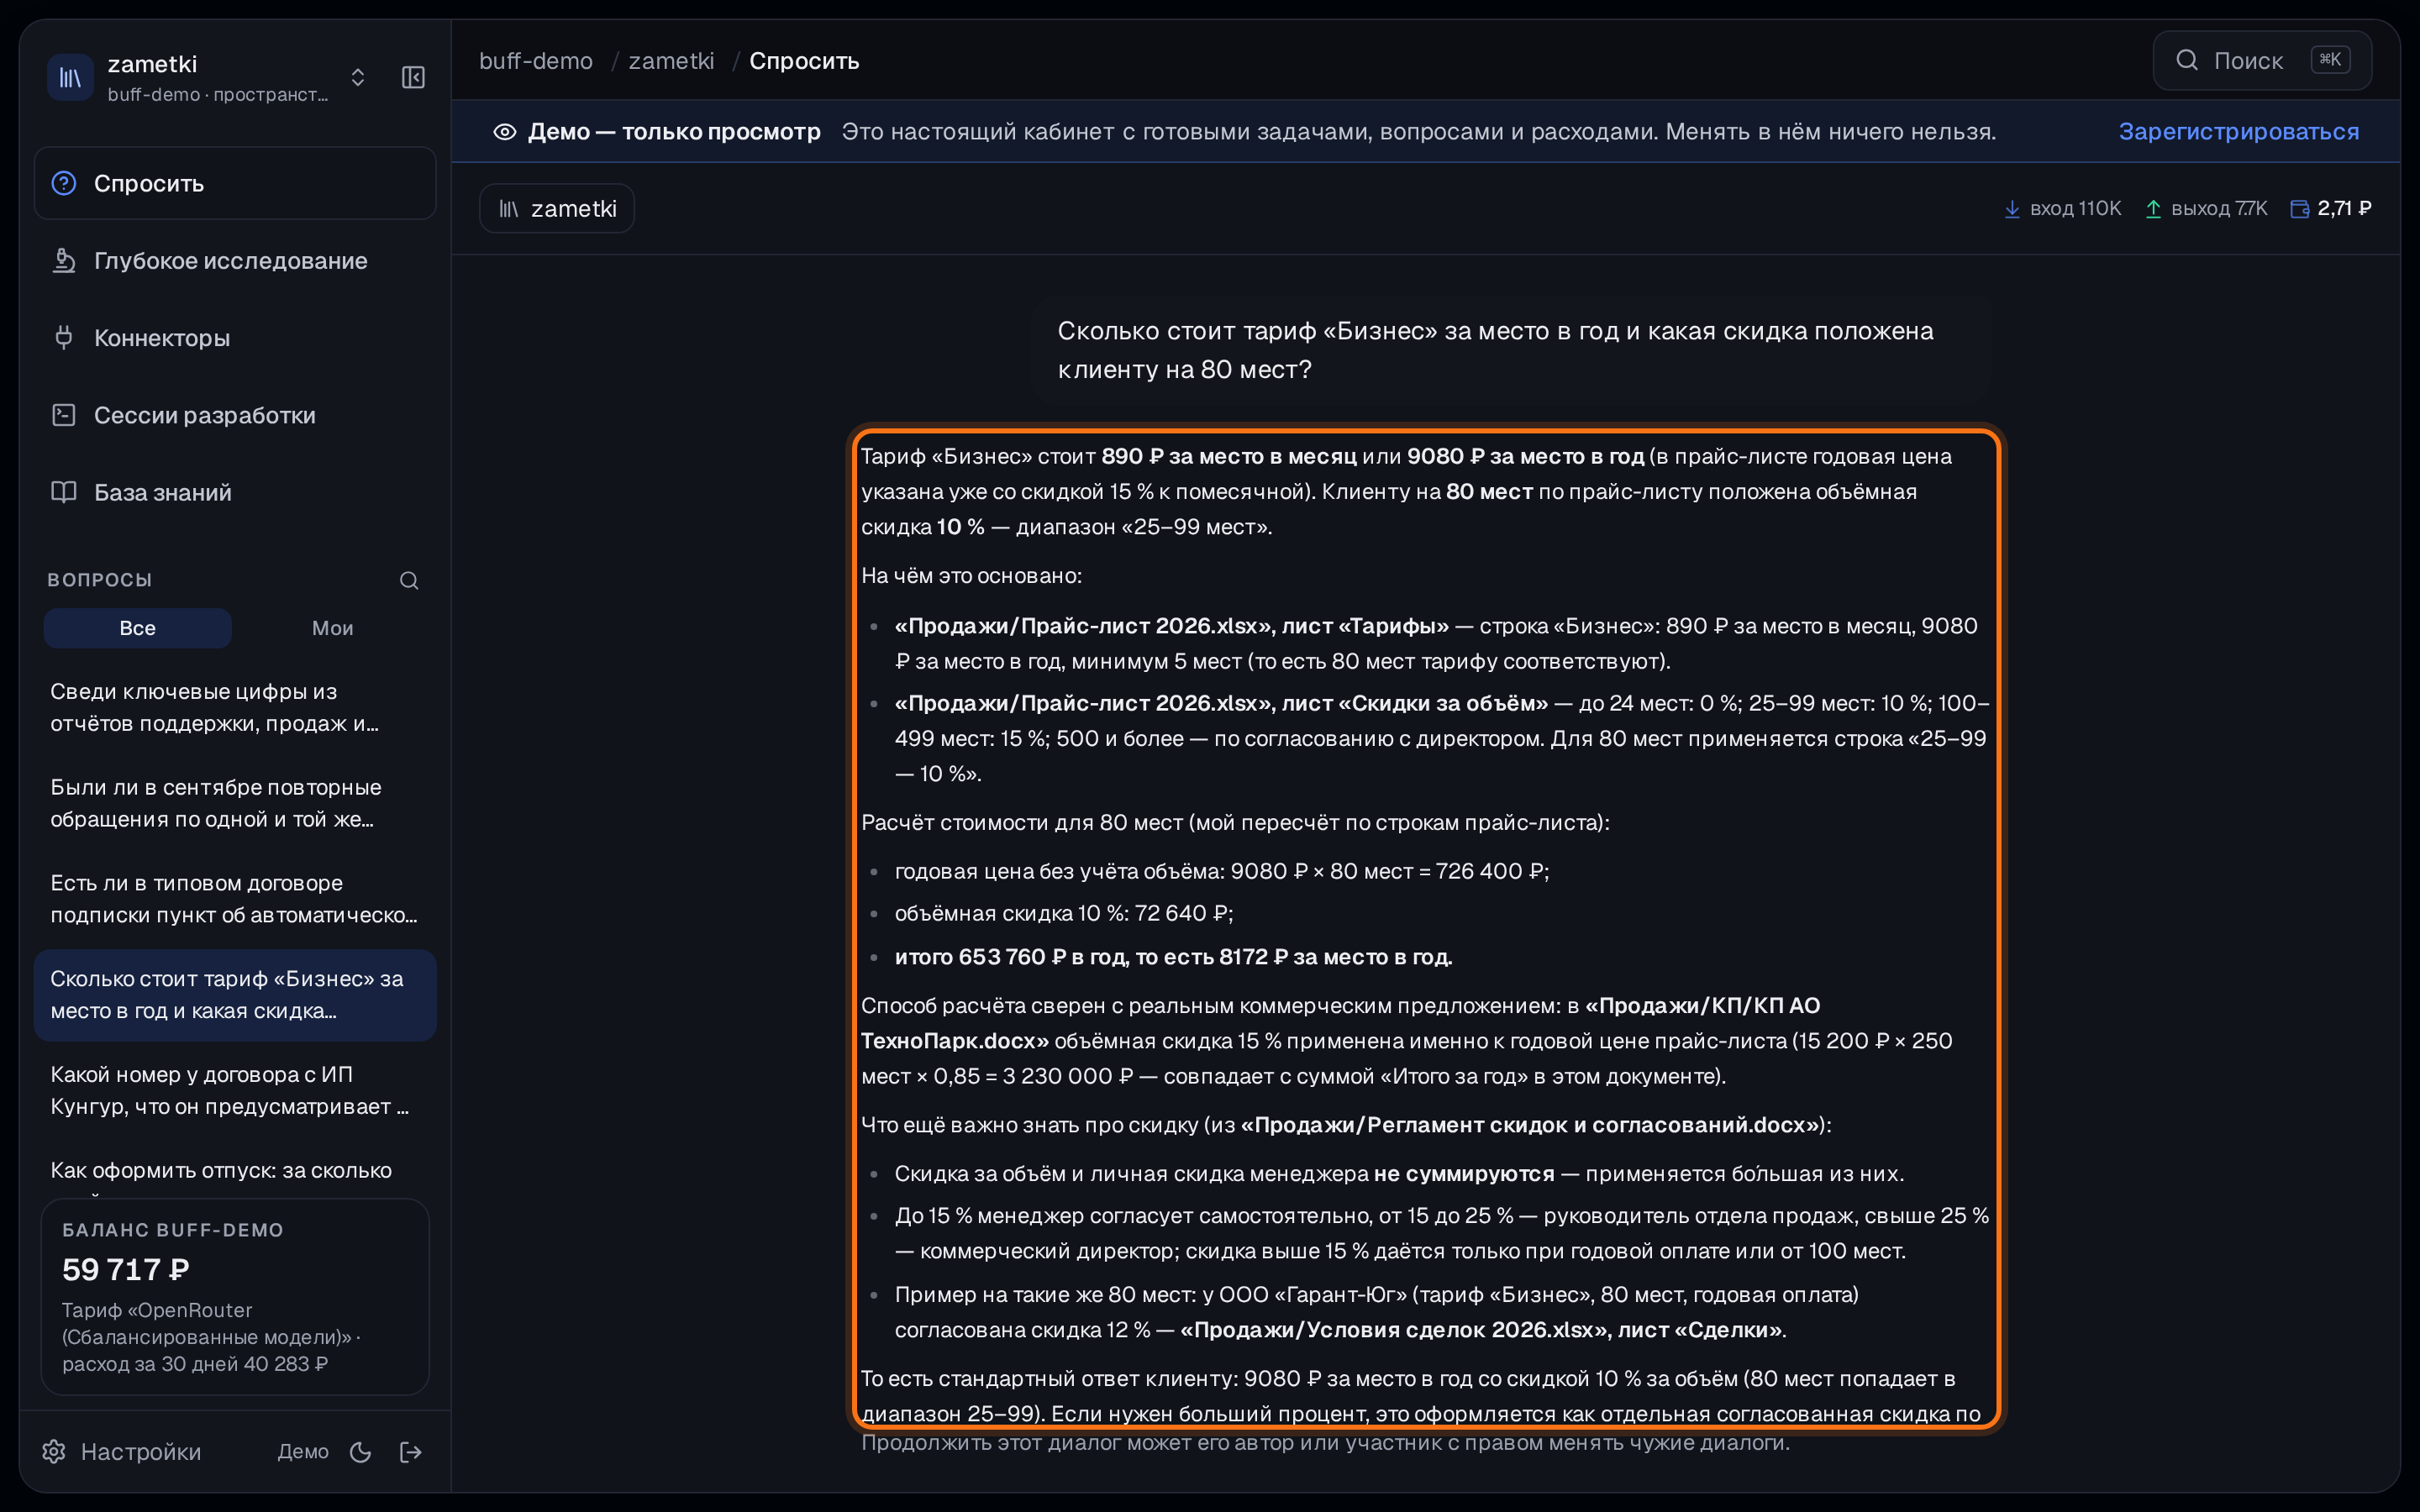Select the Все questions filter

pyautogui.click(x=138, y=628)
